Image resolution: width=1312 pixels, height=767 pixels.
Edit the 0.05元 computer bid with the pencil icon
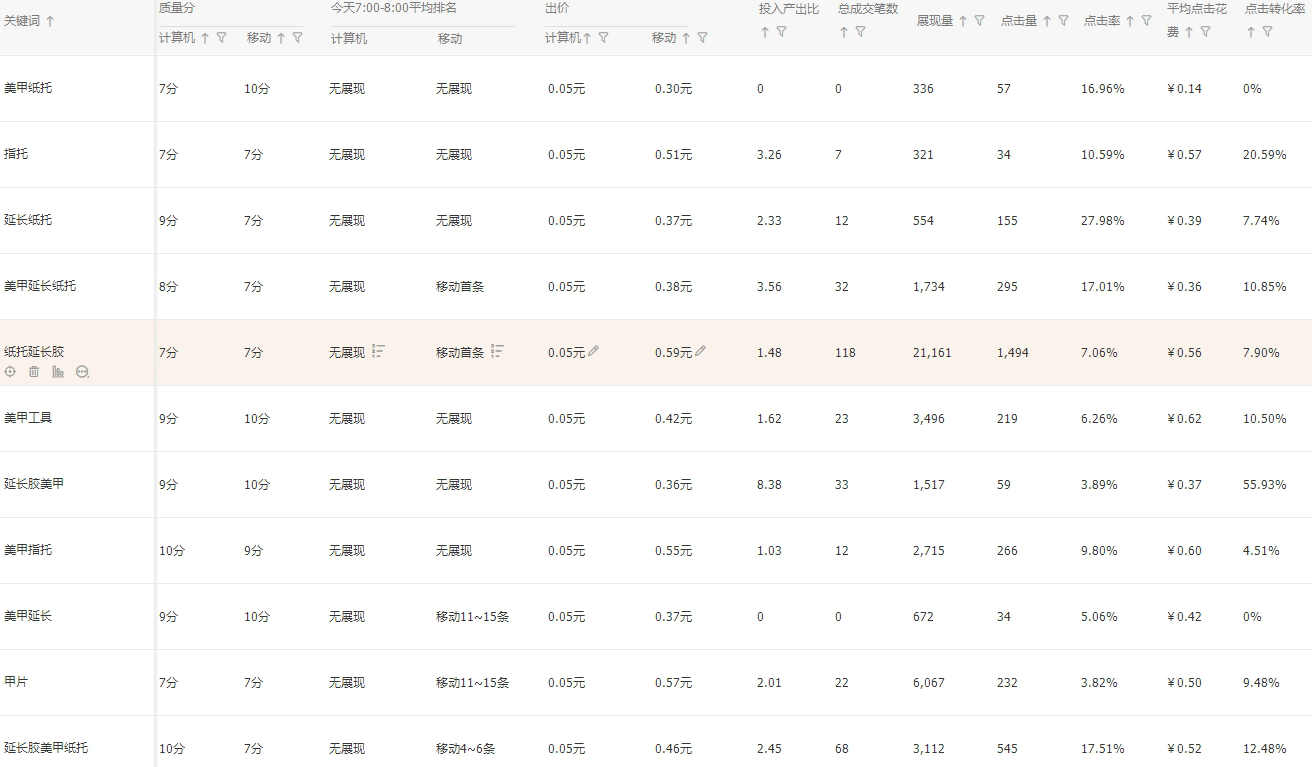594,351
